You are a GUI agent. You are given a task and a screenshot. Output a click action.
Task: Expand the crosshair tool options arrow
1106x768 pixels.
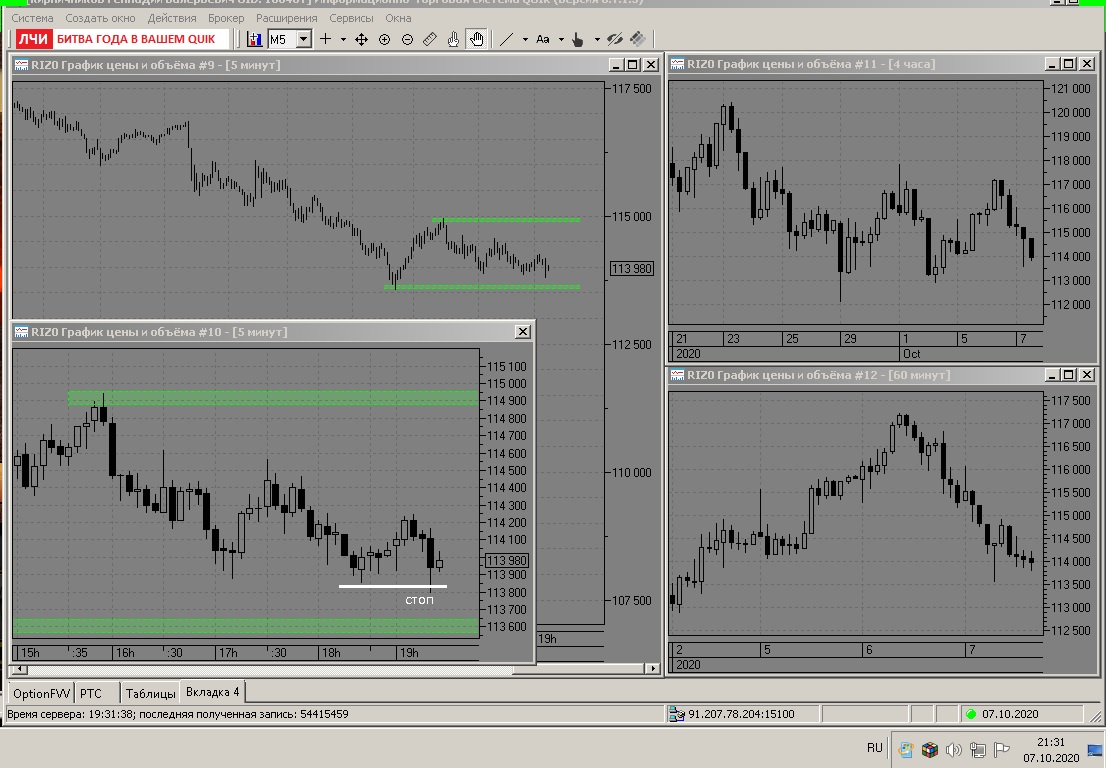pos(344,39)
